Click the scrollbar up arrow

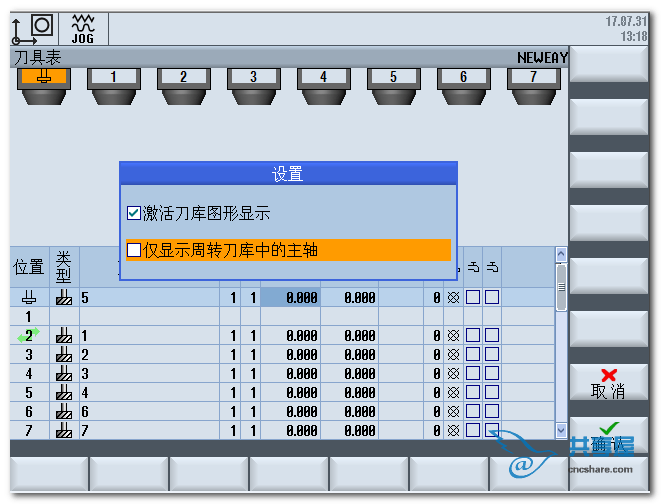[561, 254]
